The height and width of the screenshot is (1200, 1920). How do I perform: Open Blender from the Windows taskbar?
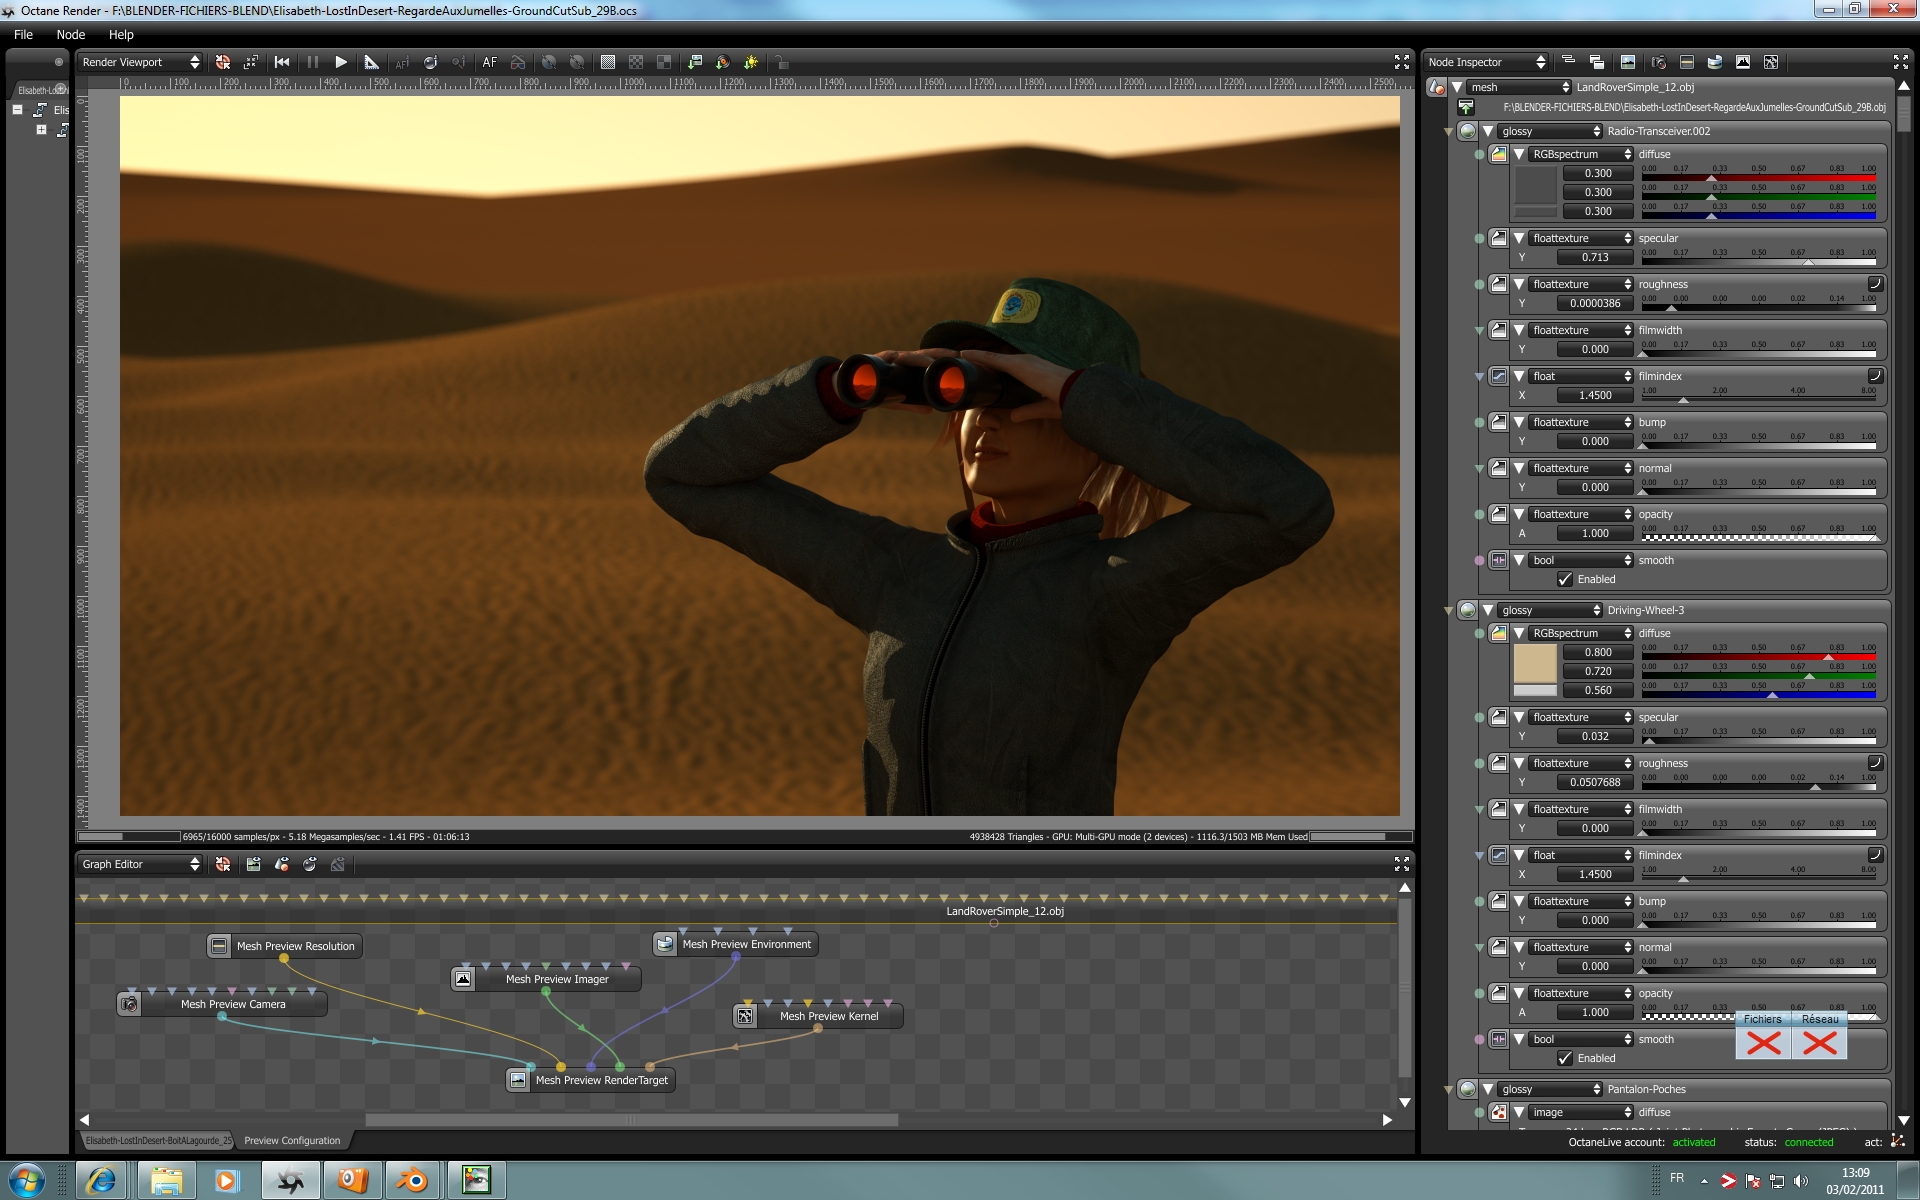(411, 1181)
